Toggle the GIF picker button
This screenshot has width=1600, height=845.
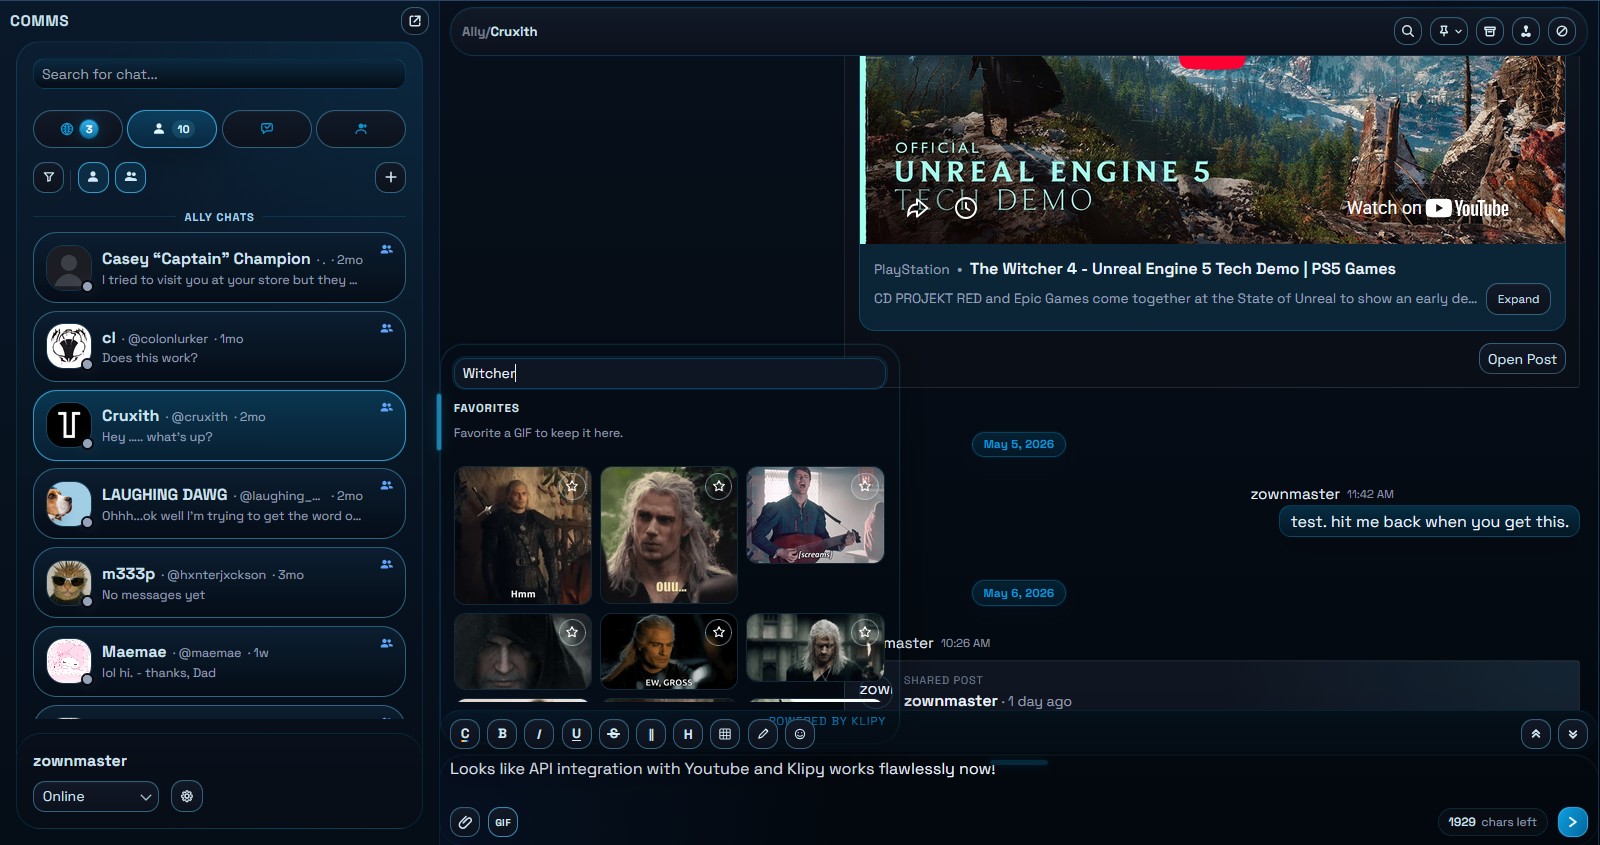[x=503, y=822]
